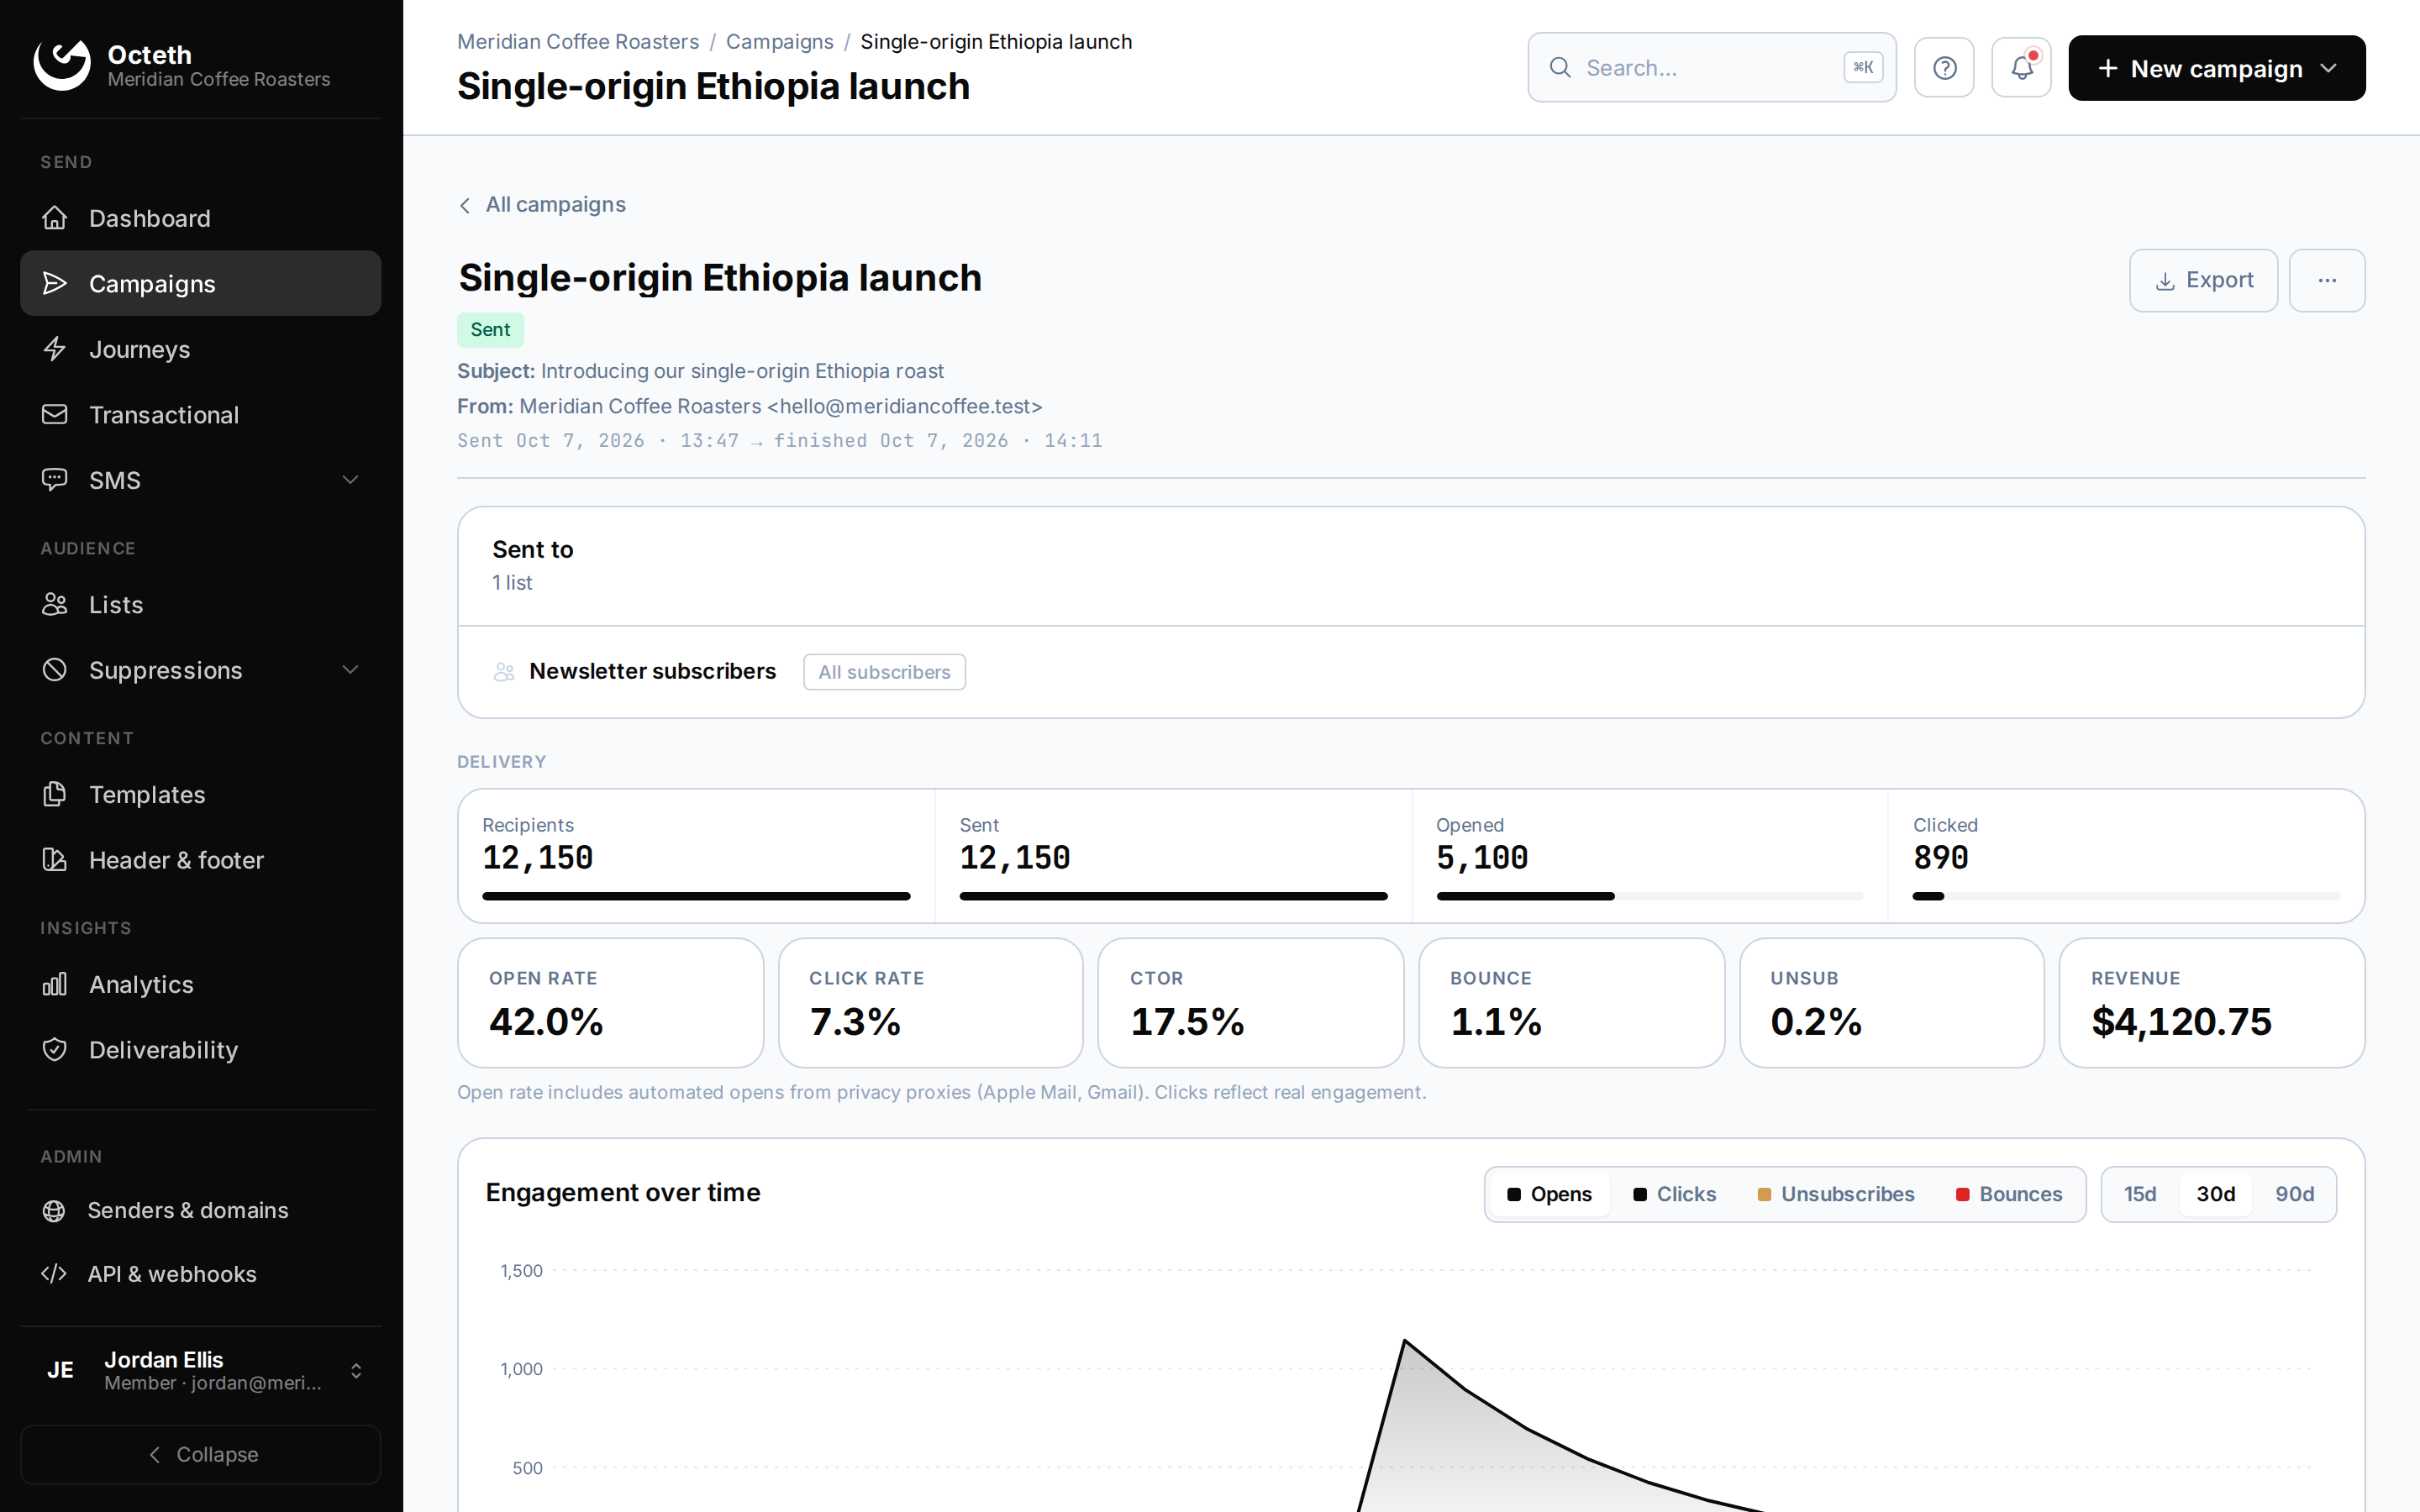Select the 30d time range

pyautogui.click(x=2215, y=1194)
